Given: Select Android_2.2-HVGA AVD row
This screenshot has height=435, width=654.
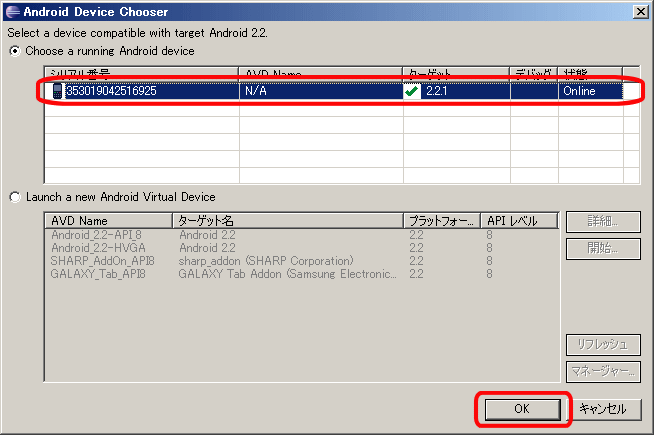Looking at the screenshot, I should [302, 248].
